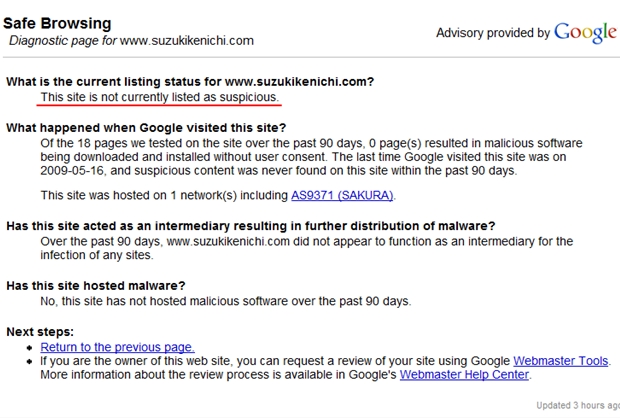Visit the Webmaster Help Center link
Image resolution: width=620 pixels, height=418 pixels.
point(464,375)
